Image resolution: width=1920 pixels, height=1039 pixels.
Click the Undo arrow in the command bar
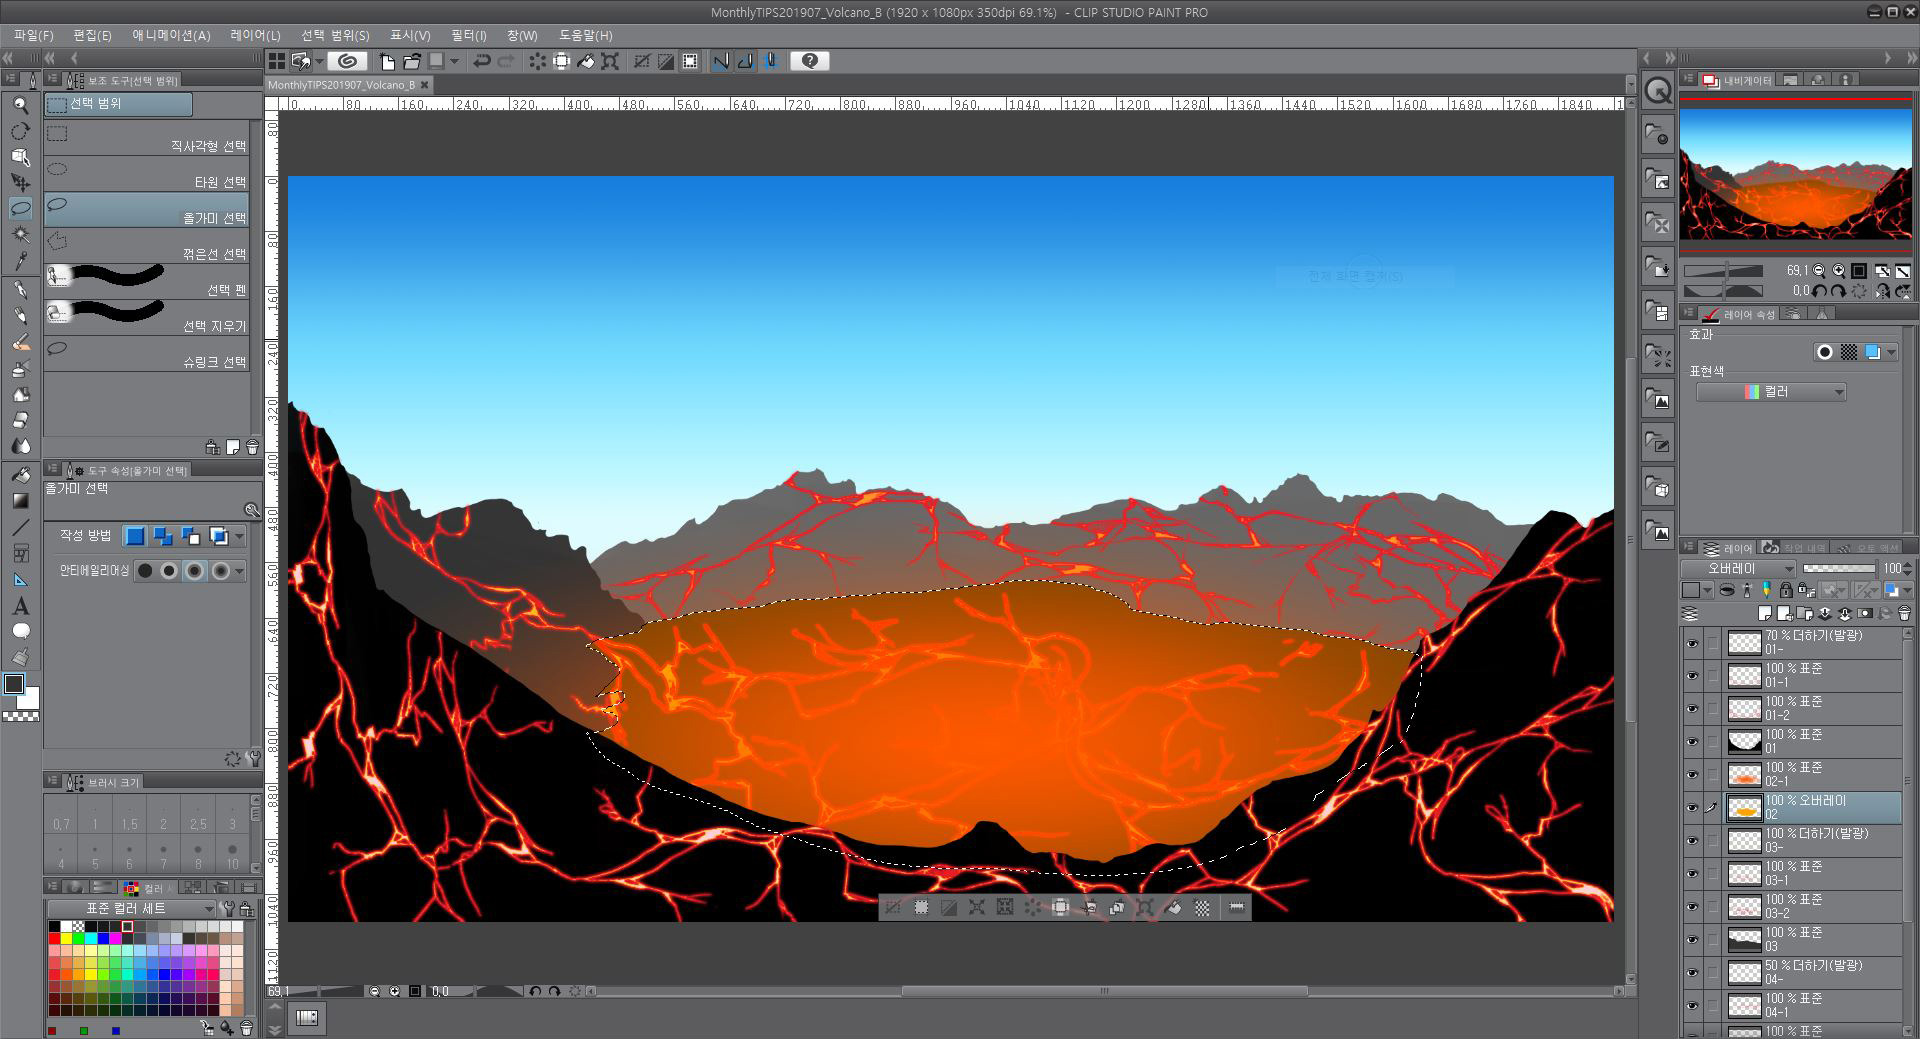click(481, 61)
